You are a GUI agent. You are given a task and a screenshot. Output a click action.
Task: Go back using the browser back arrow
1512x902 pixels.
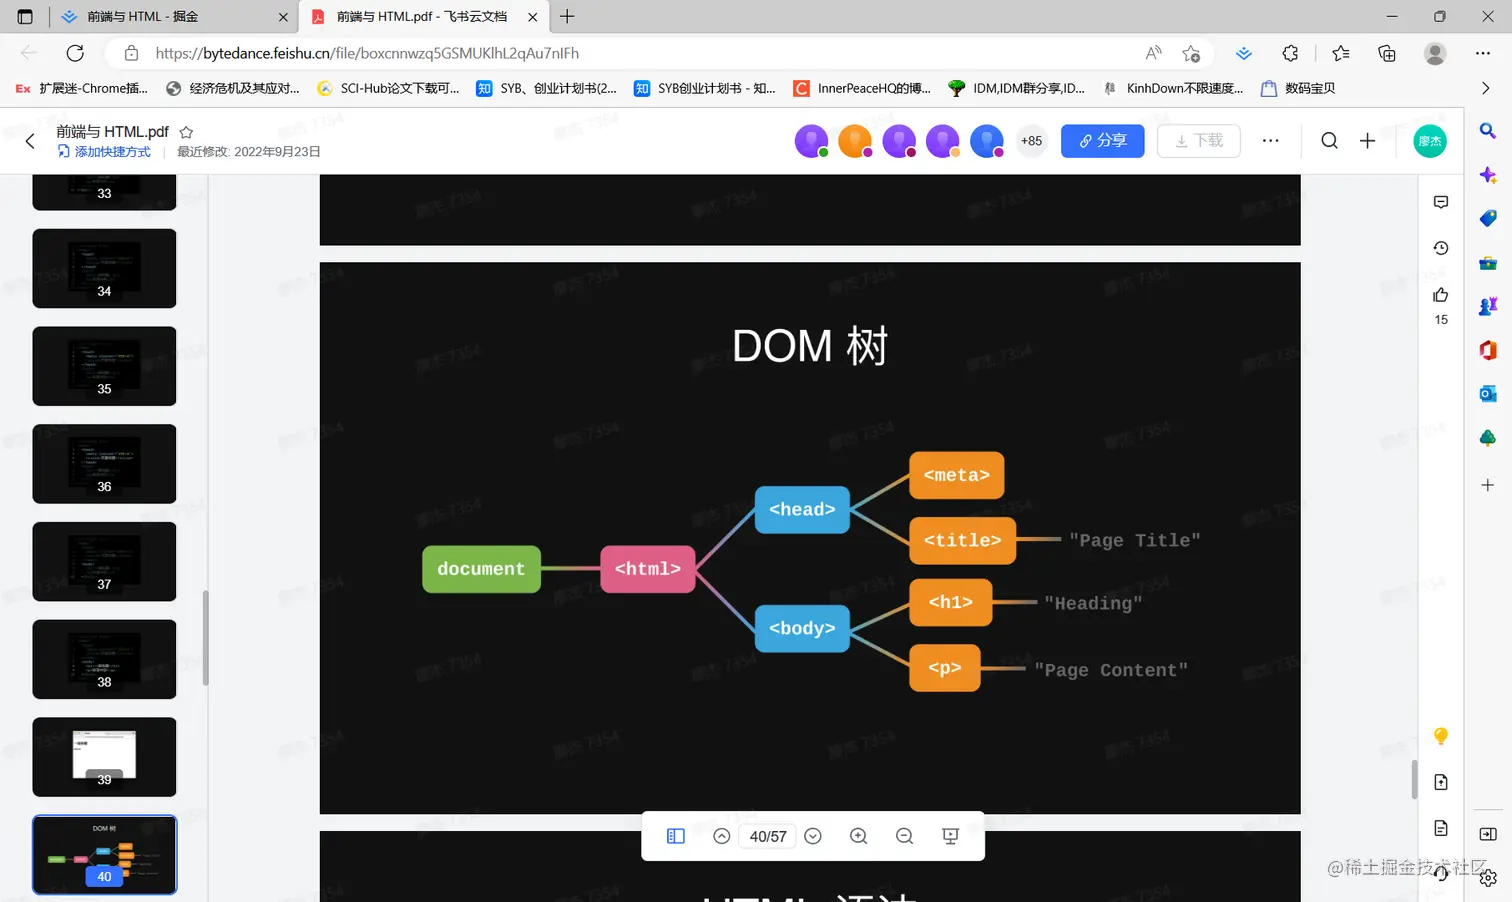click(29, 53)
